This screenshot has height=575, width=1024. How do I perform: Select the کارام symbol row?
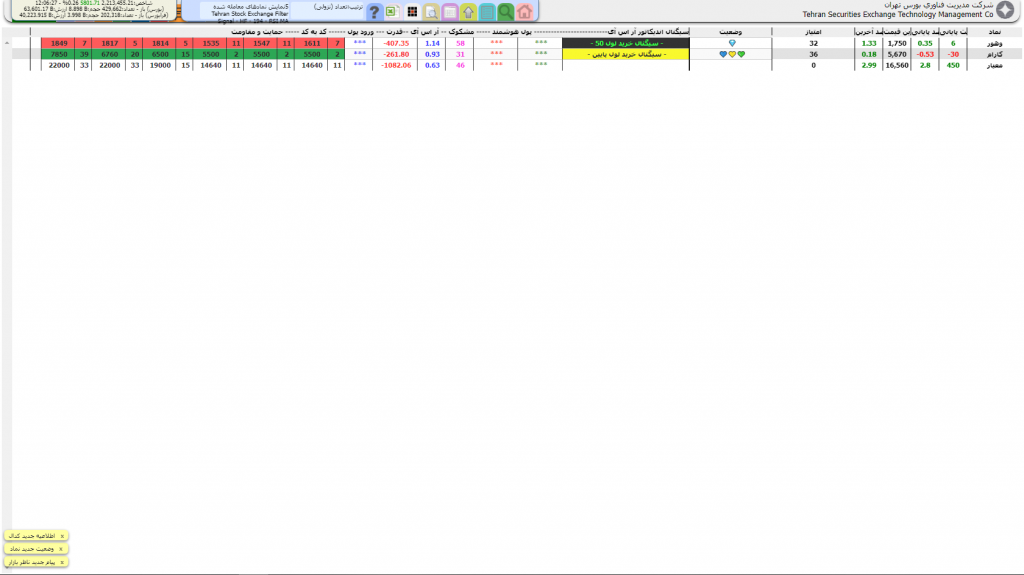coord(994,54)
